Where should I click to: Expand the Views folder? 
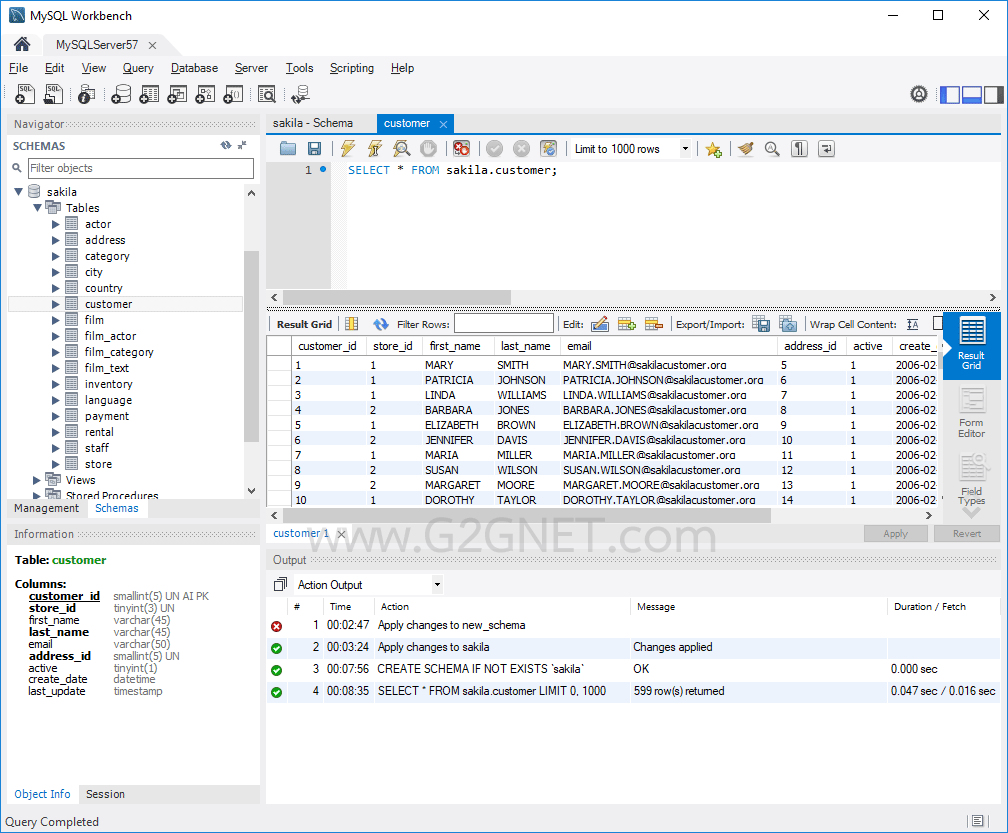coord(37,480)
